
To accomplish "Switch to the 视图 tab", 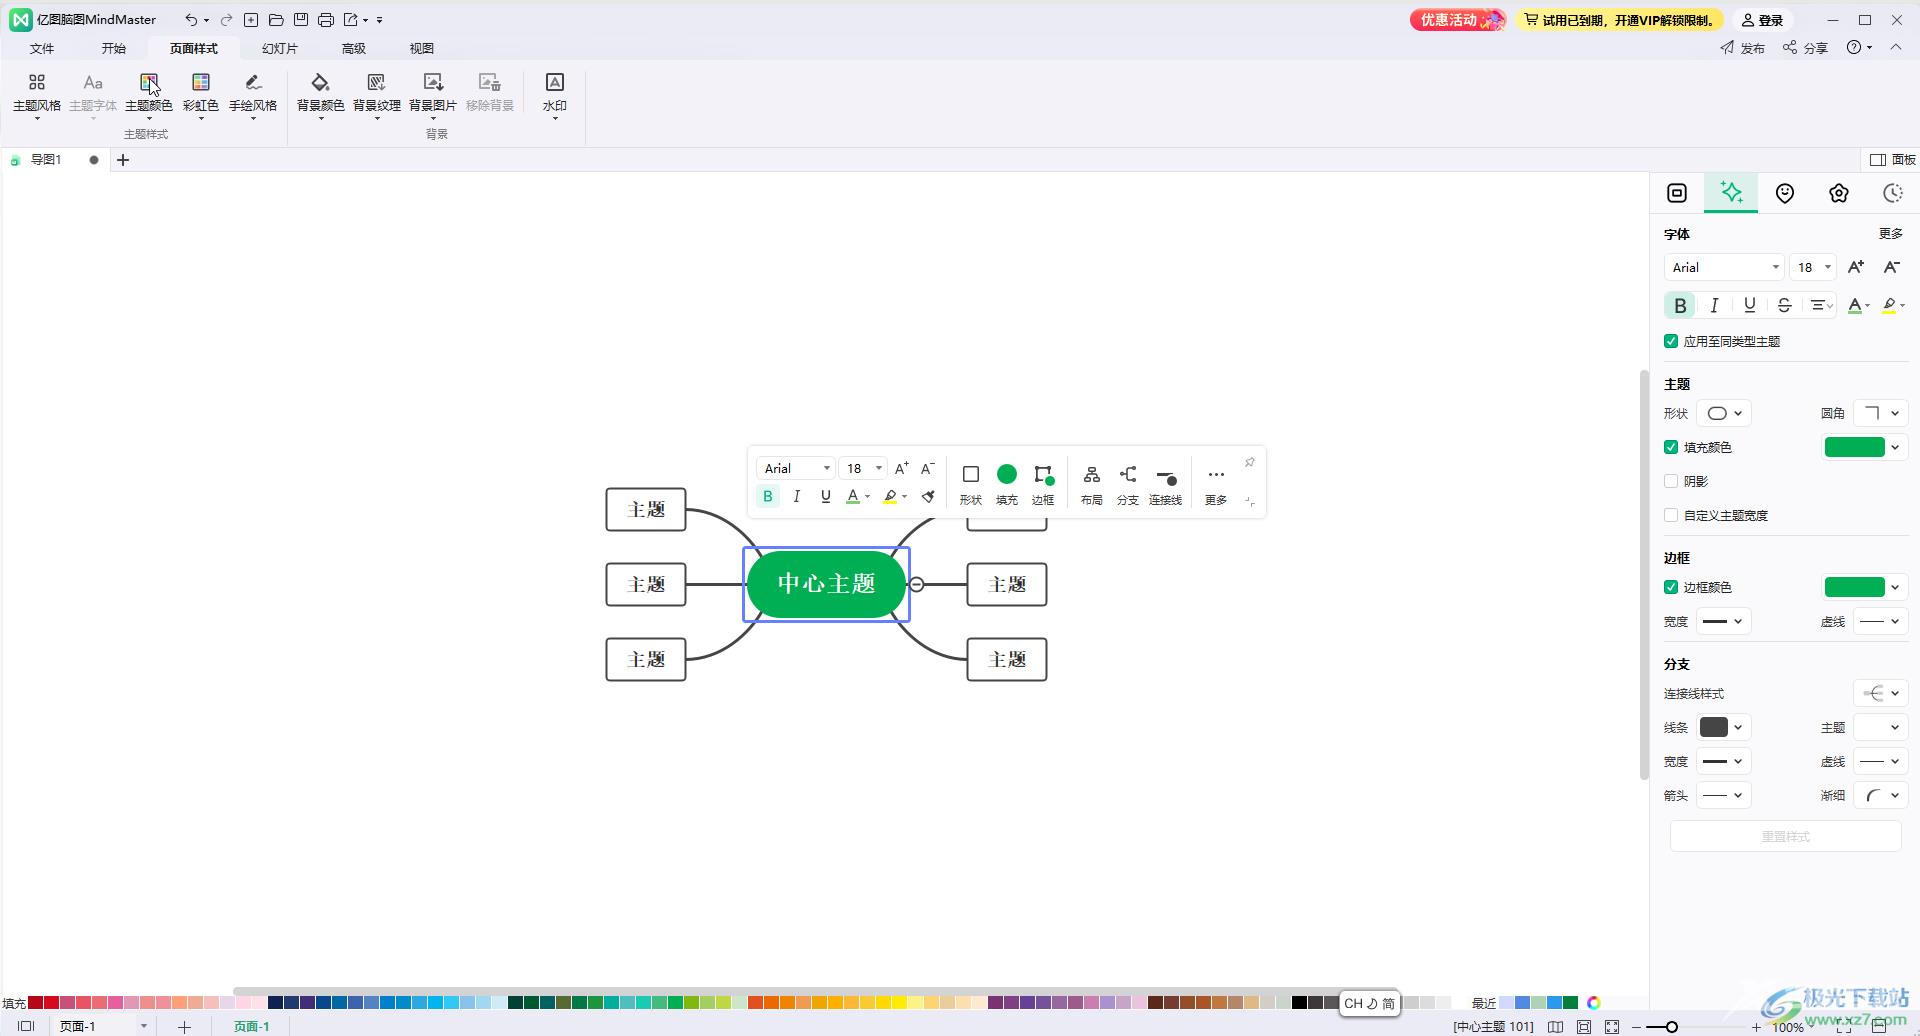I will click(422, 48).
